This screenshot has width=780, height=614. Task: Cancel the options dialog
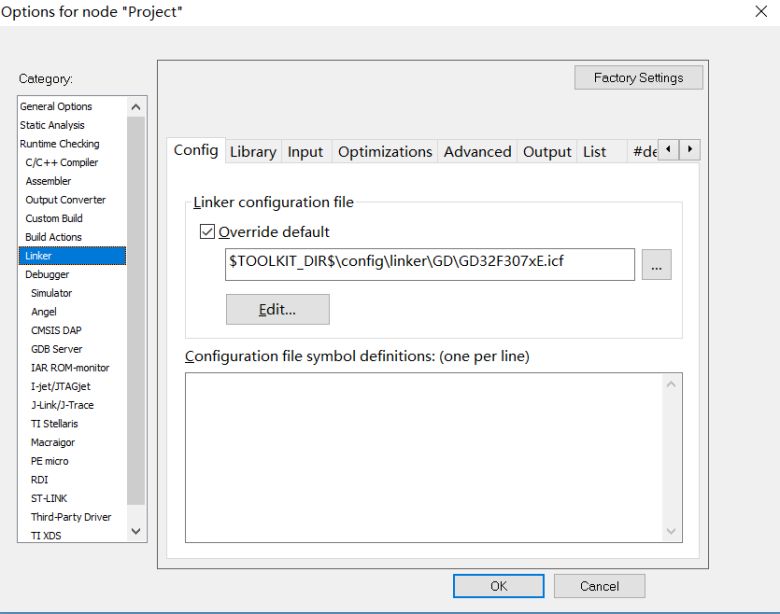[599, 586]
